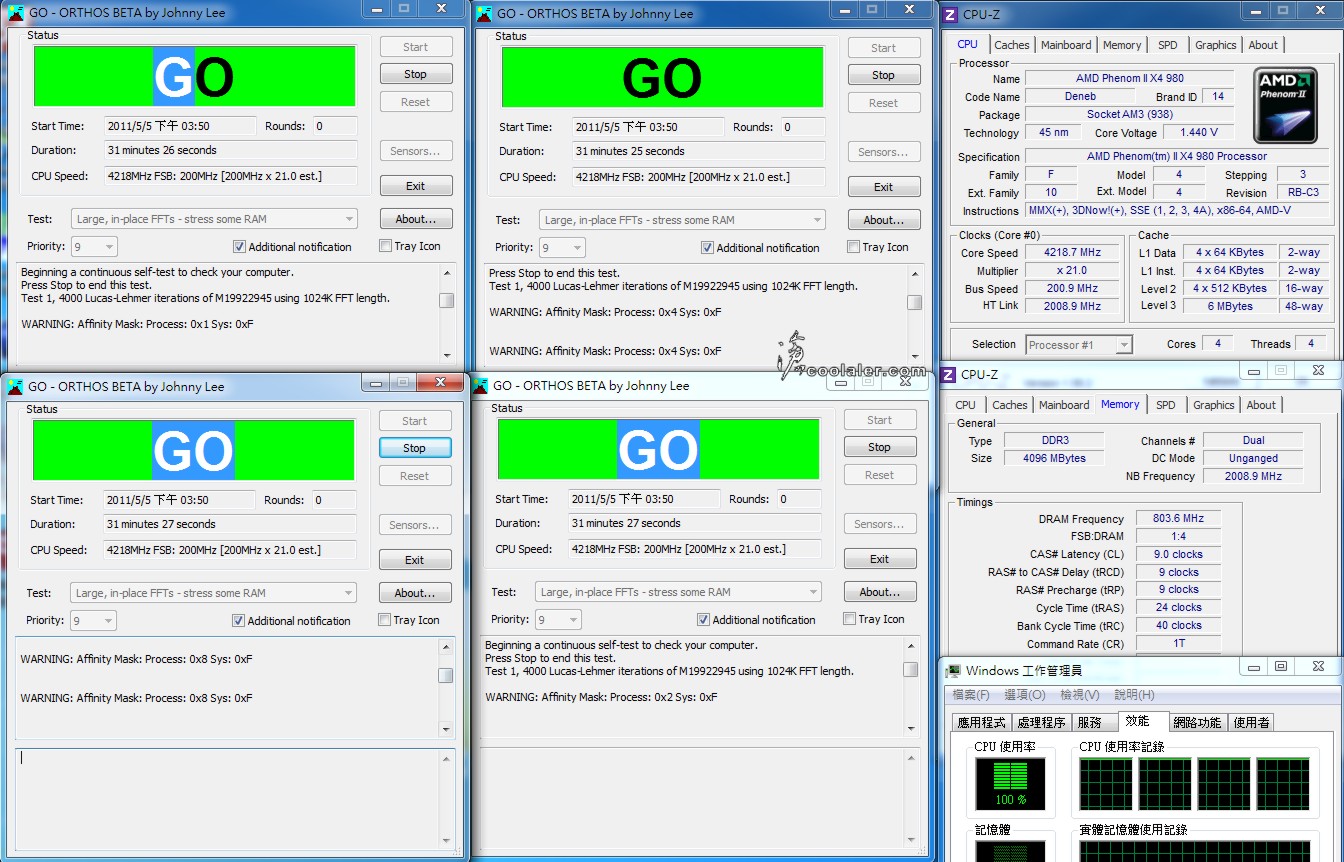Stop the test in 0x4 ORTHOS window

click(884, 75)
